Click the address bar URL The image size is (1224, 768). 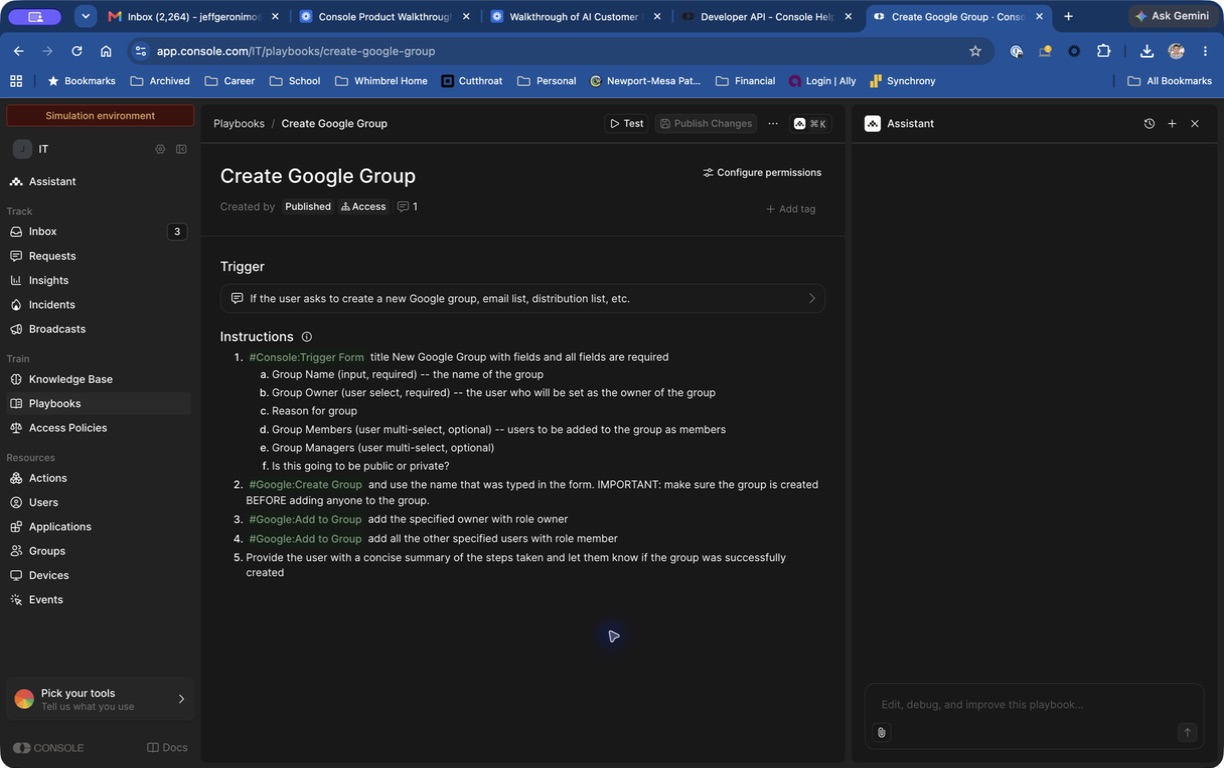coord(295,51)
